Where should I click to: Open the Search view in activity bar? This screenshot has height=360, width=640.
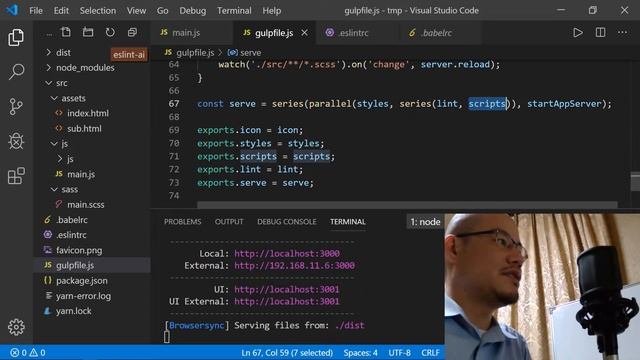point(16,72)
